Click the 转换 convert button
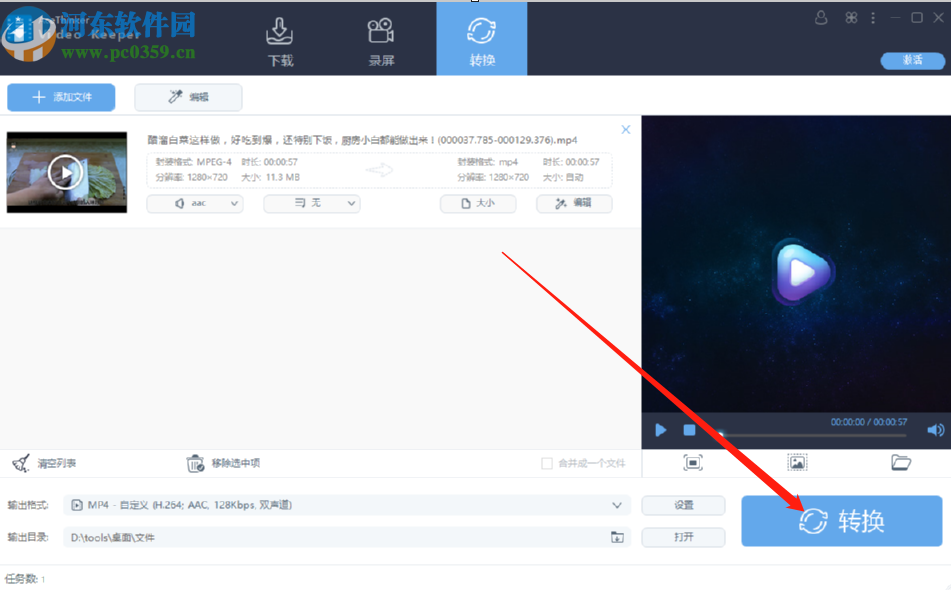The width and height of the screenshot is (951, 592). point(841,521)
